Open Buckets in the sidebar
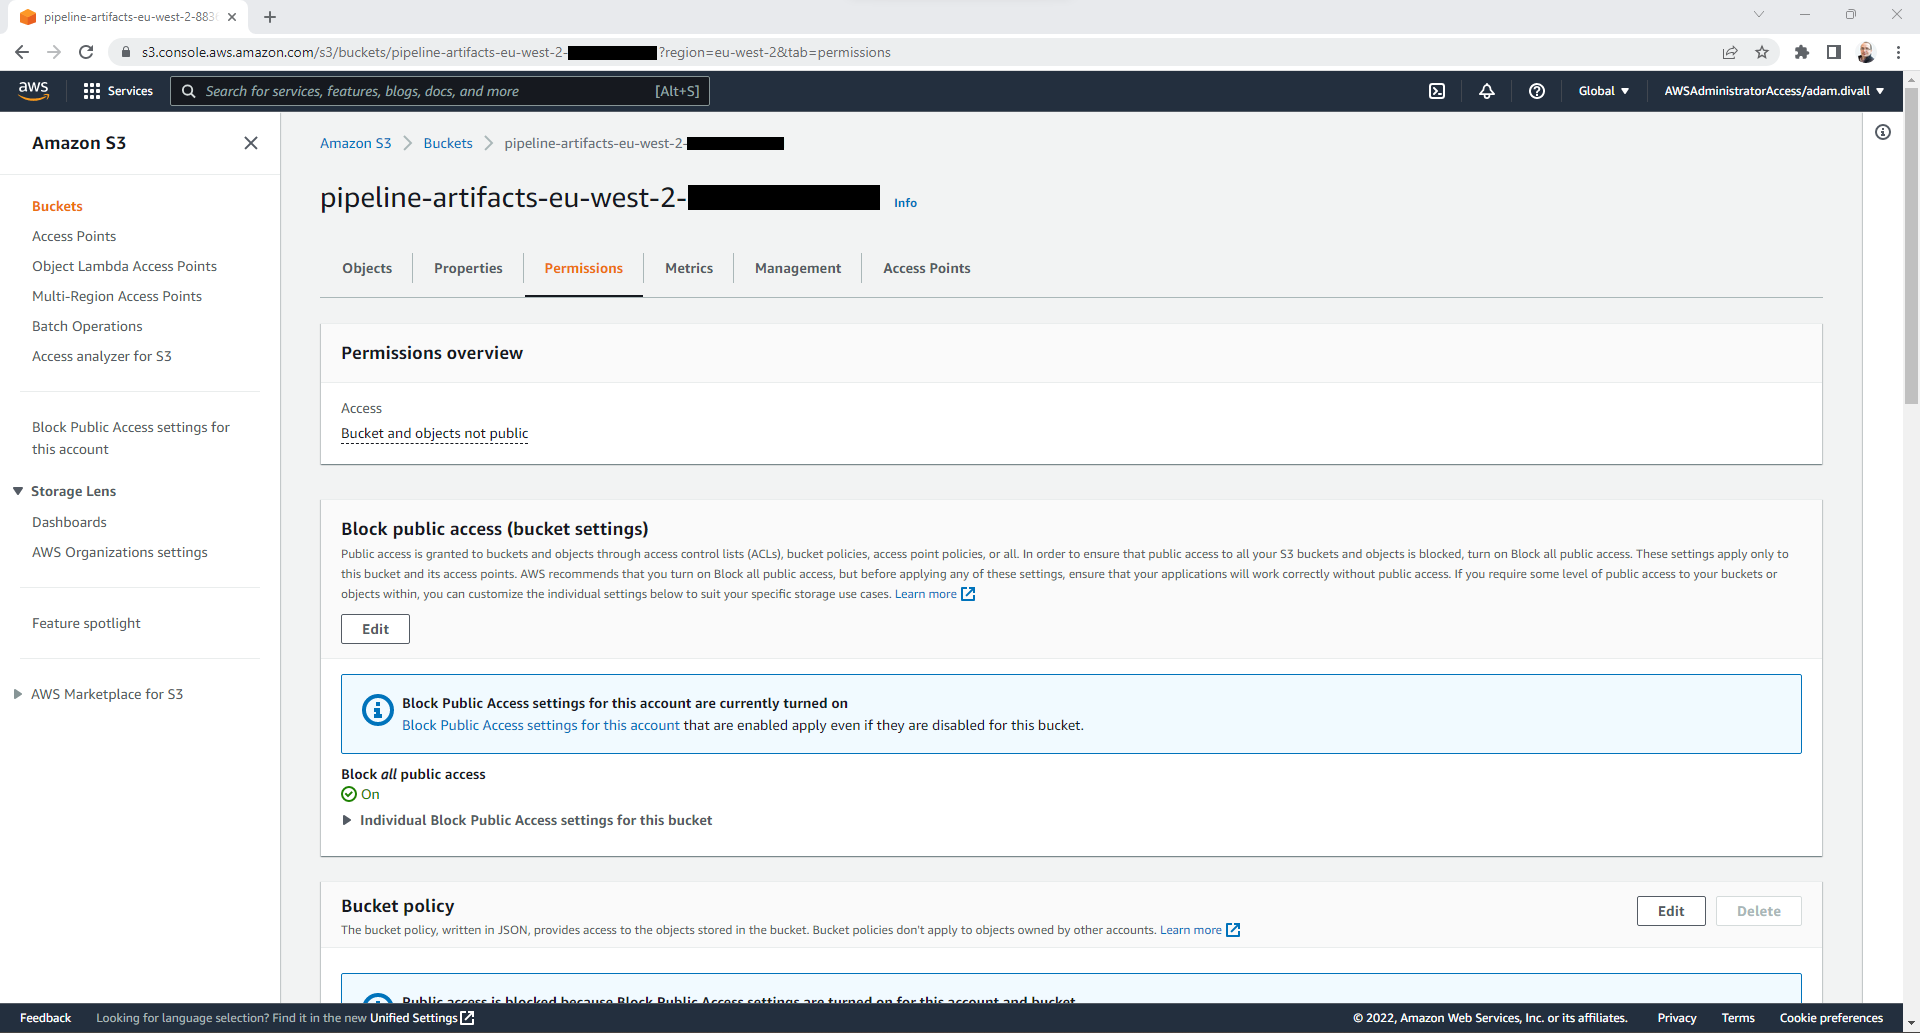This screenshot has width=1920, height=1033. 57,206
